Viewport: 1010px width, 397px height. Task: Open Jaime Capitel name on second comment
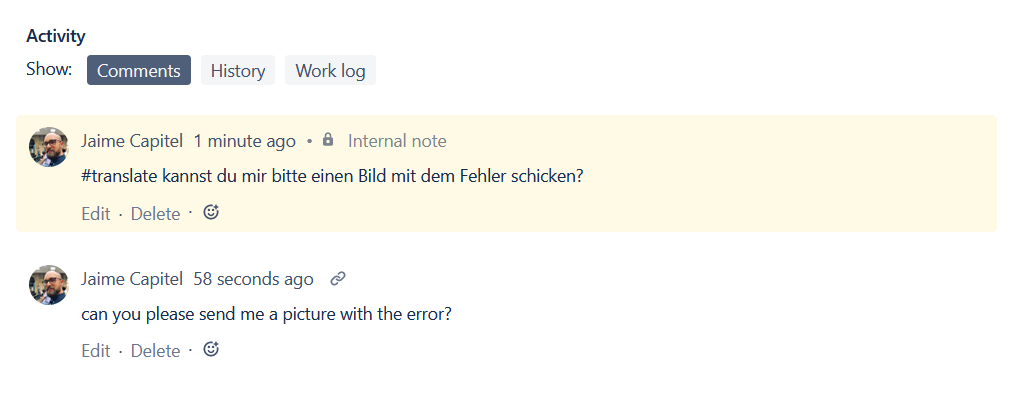point(132,279)
